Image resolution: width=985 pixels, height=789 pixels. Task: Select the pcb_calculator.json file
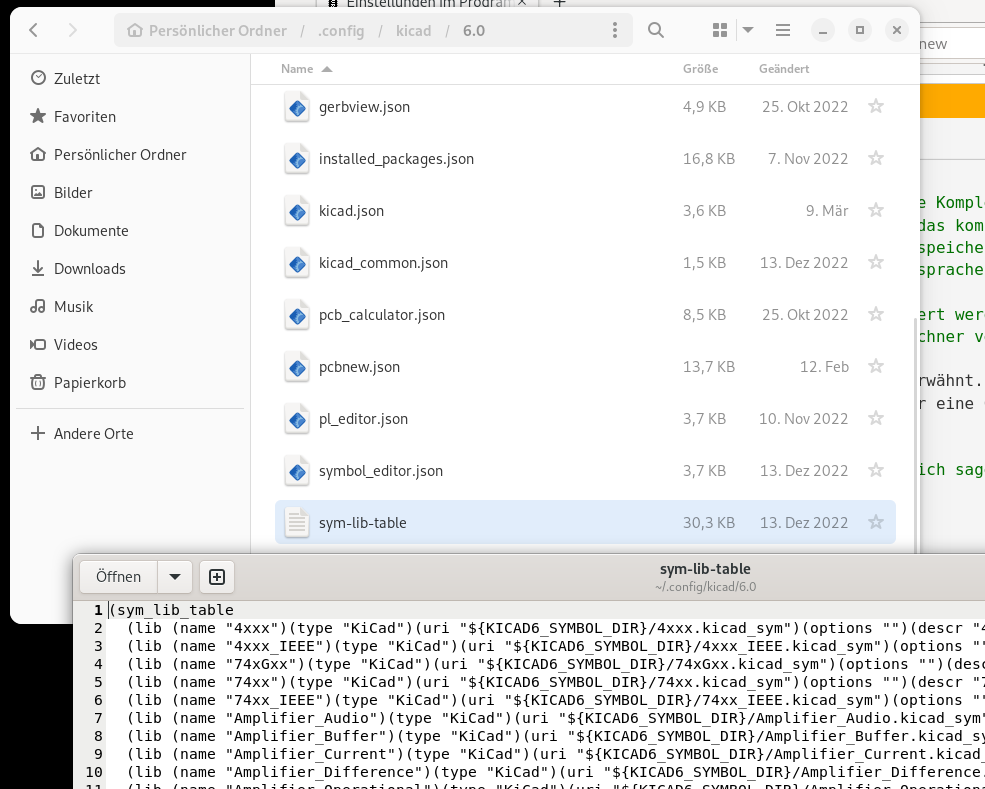click(x=585, y=315)
